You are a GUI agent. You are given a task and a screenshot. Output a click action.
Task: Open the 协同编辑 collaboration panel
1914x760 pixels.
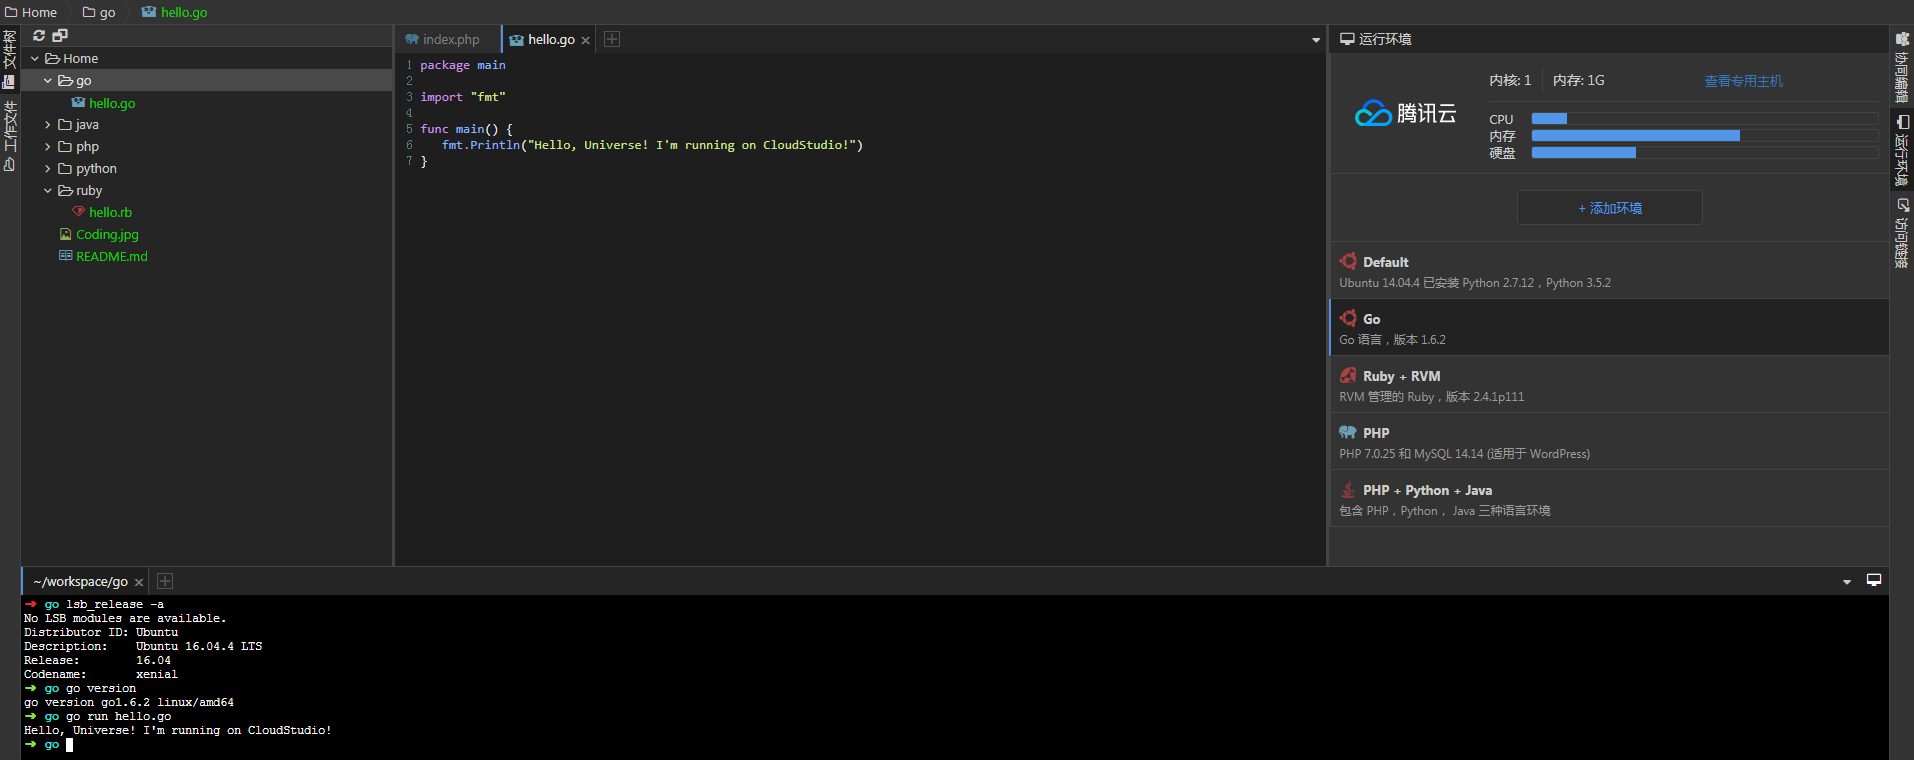tap(1901, 68)
